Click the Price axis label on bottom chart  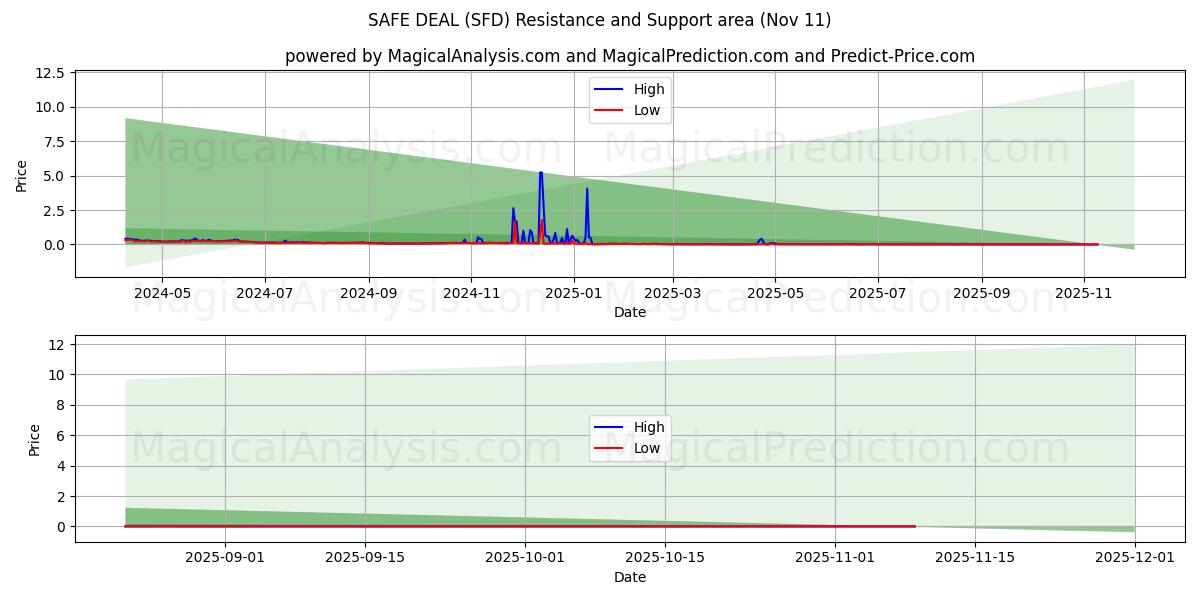click(x=33, y=438)
